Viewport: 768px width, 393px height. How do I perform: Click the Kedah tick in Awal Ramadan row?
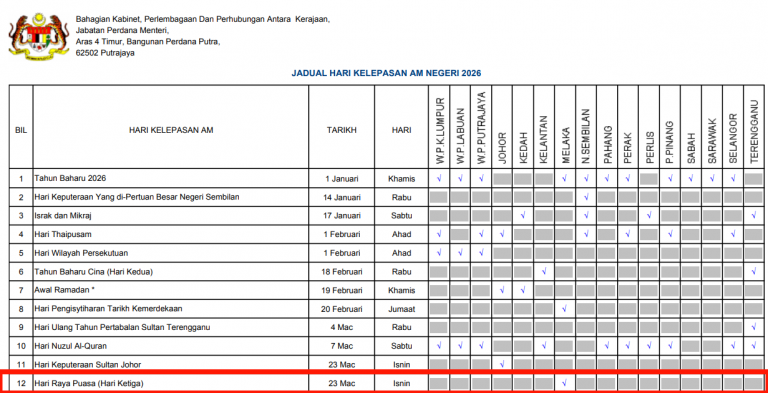click(523, 291)
